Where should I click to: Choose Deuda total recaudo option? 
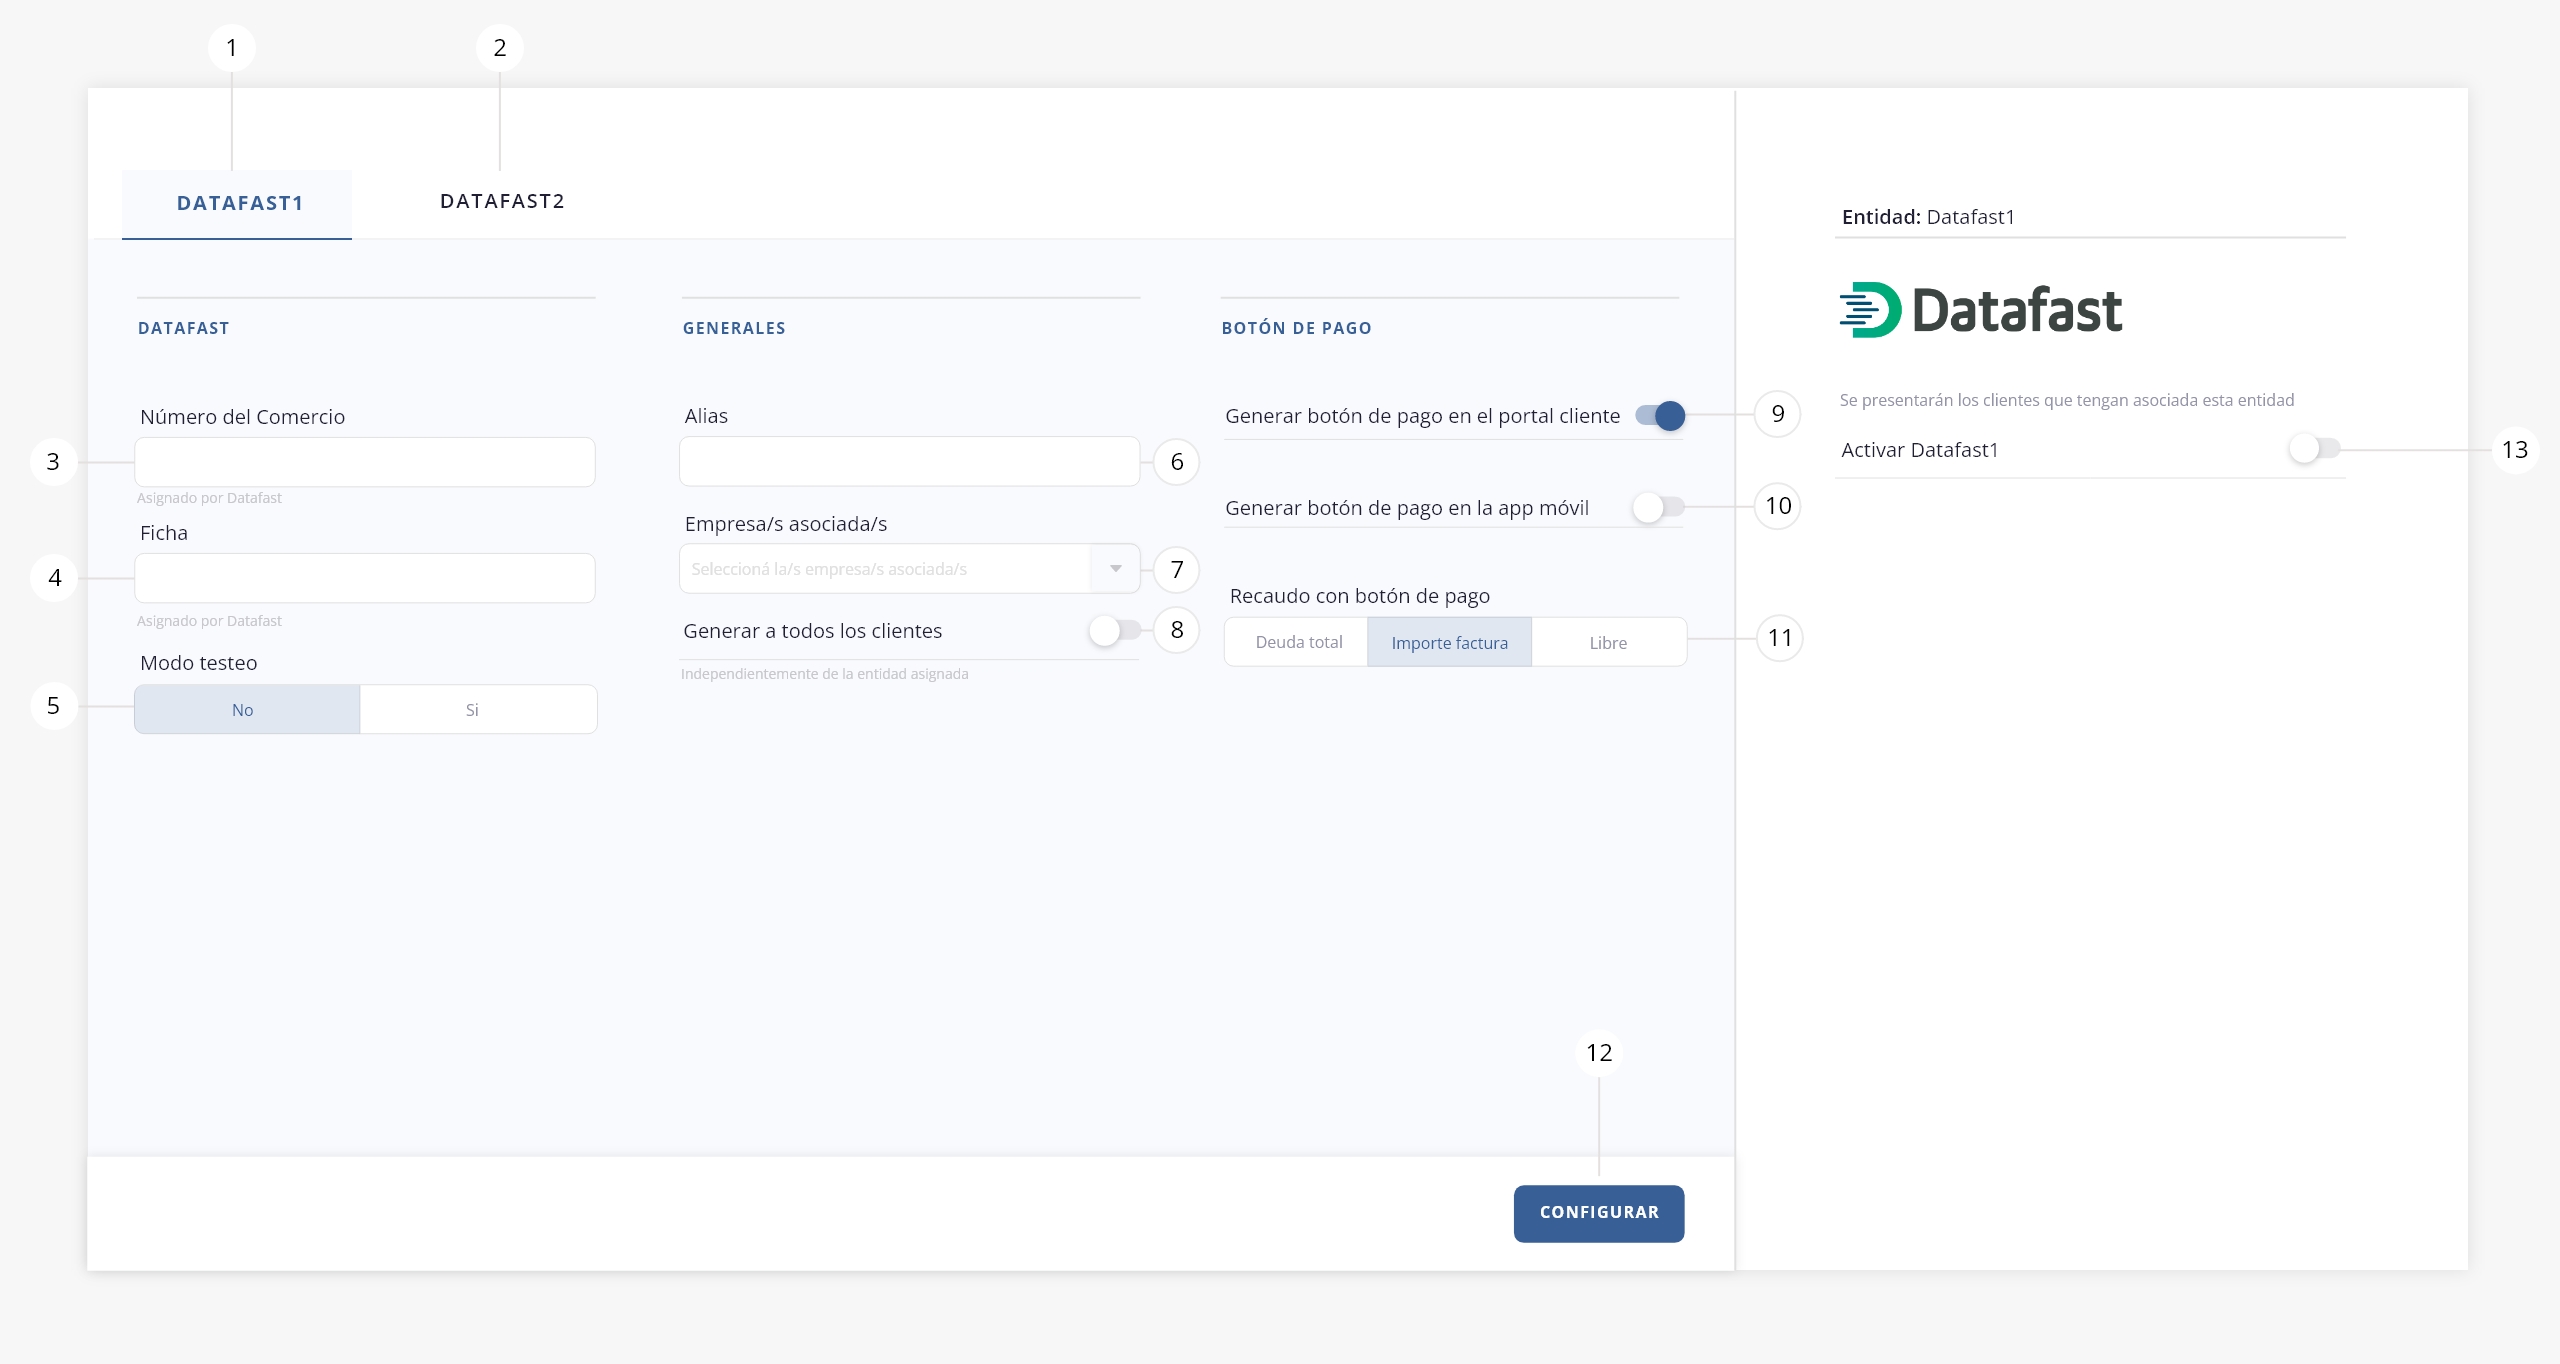[x=1297, y=643]
